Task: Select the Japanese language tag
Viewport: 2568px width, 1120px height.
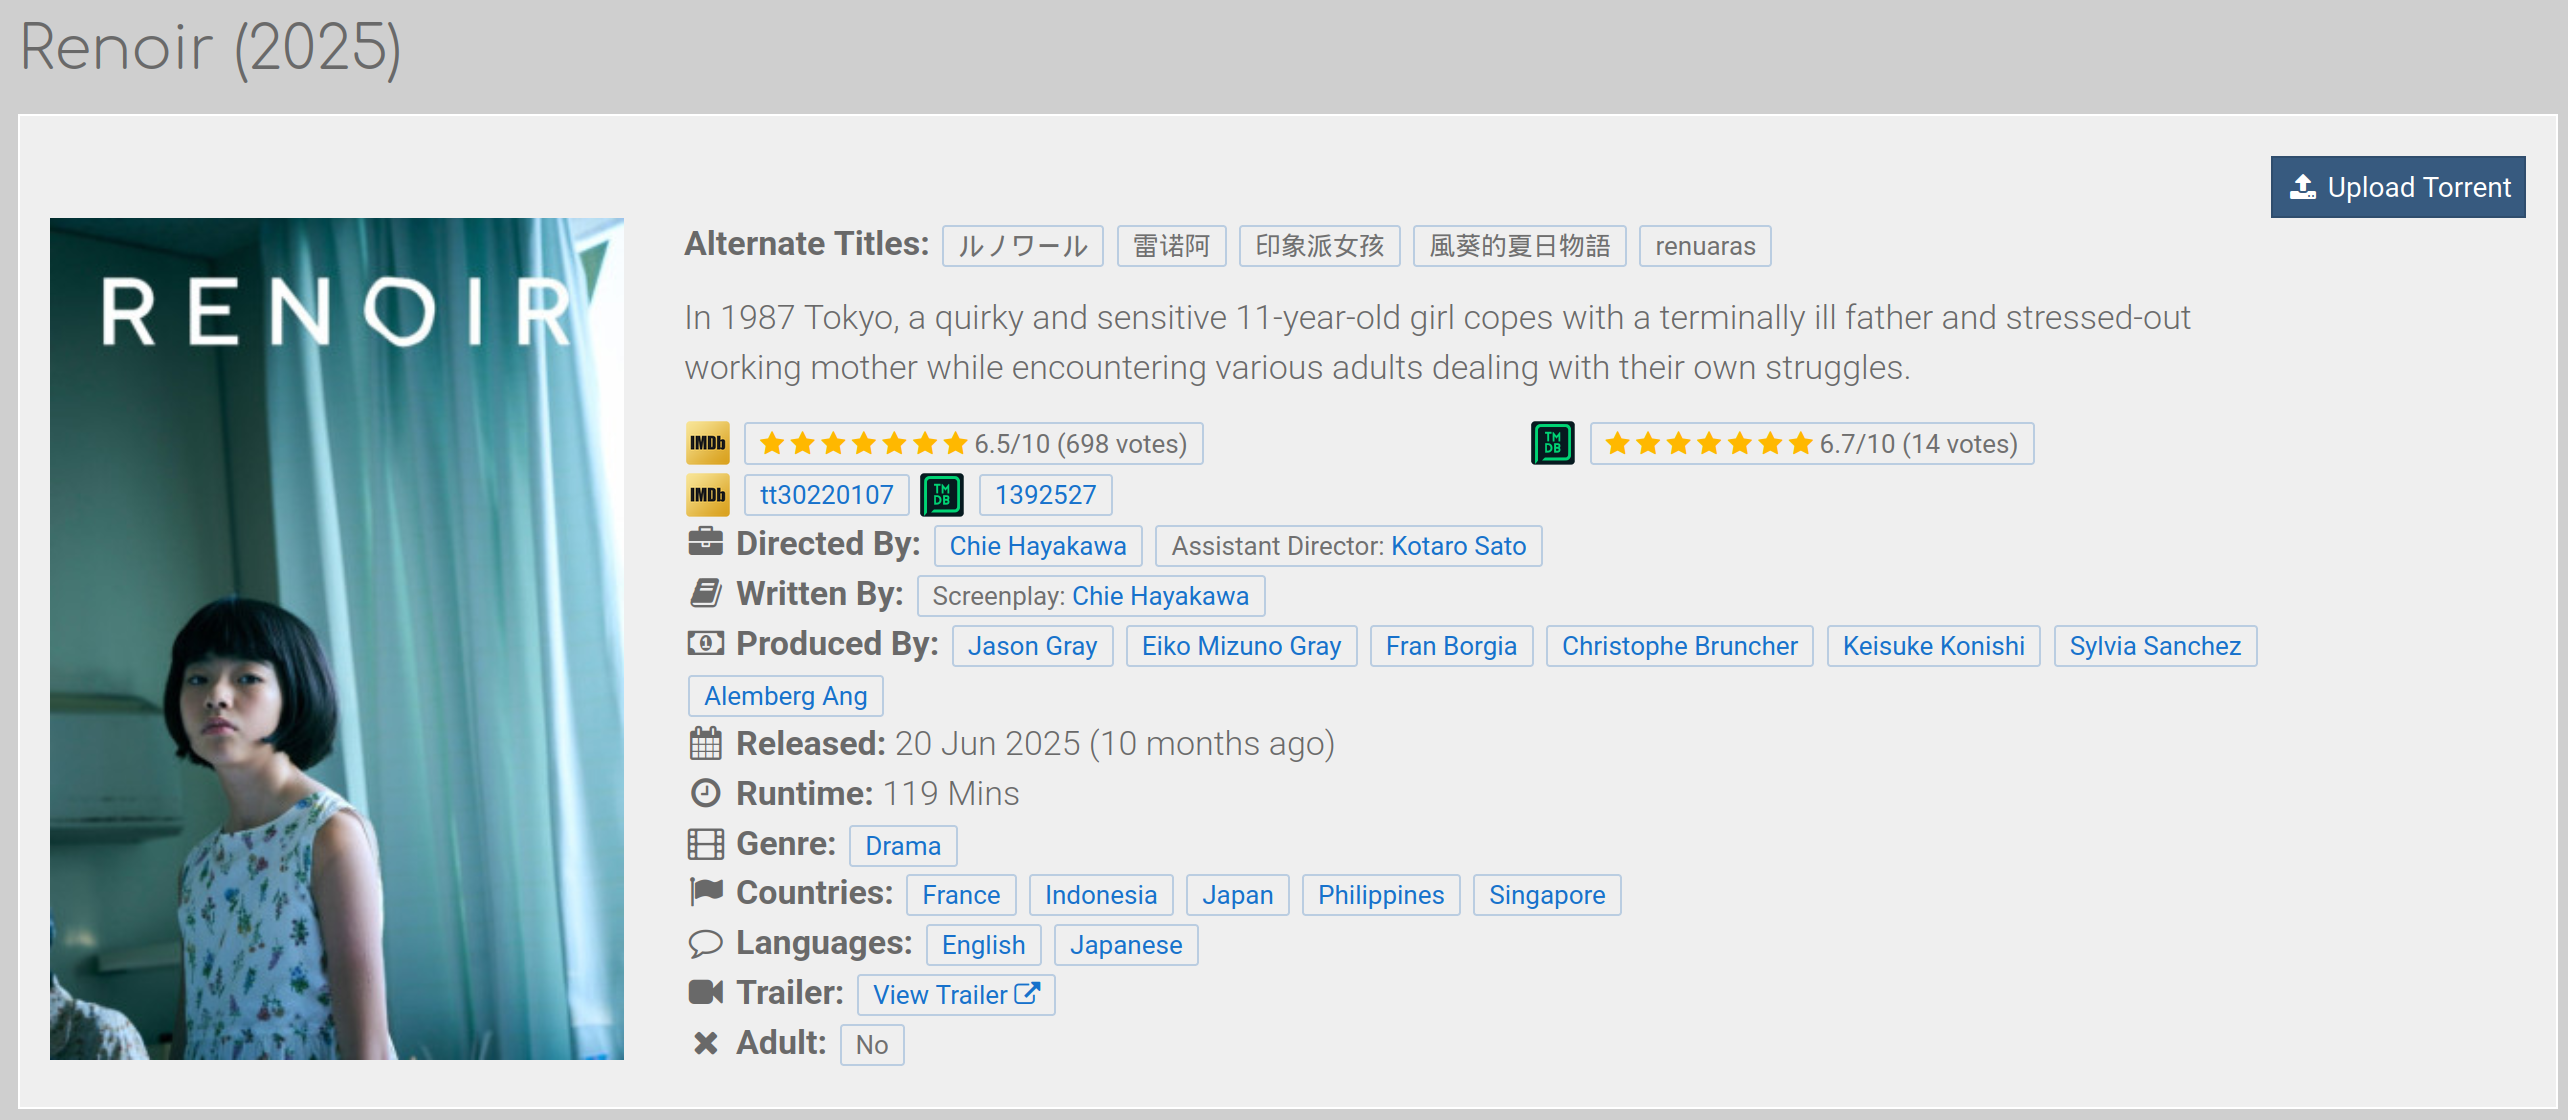Action: point(1125,945)
